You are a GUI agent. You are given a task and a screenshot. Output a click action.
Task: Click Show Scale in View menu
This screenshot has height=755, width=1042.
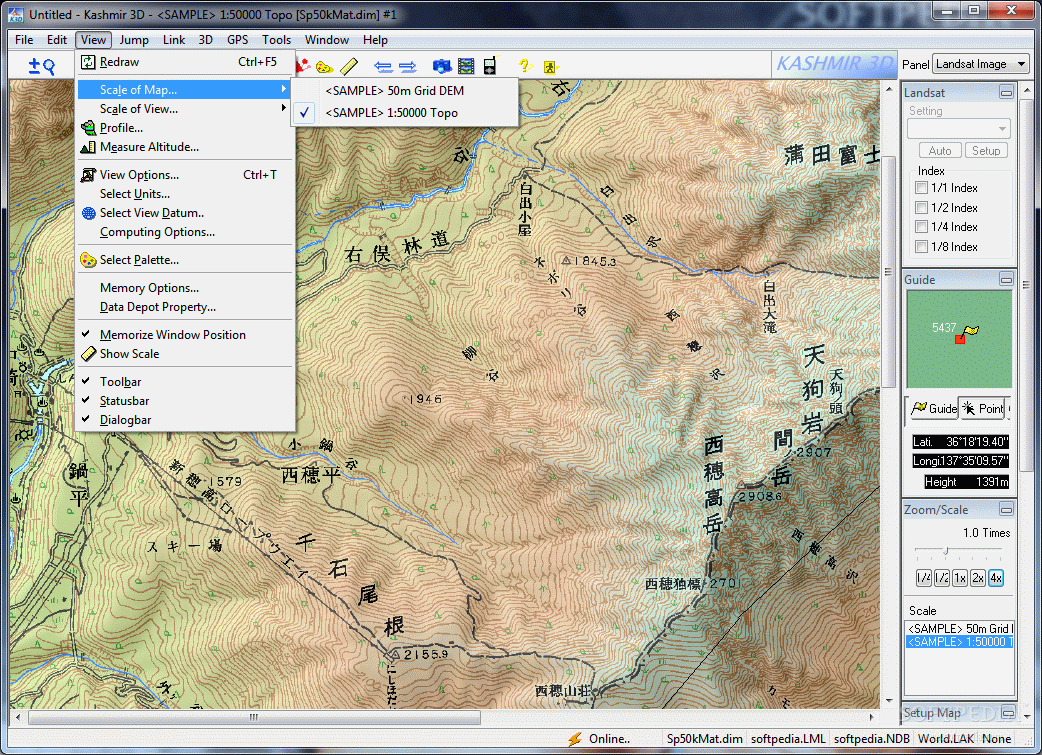pos(186,354)
